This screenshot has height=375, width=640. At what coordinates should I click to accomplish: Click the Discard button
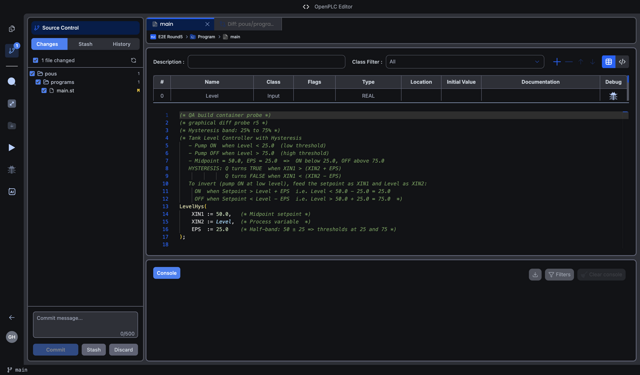pyautogui.click(x=123, y=350)
